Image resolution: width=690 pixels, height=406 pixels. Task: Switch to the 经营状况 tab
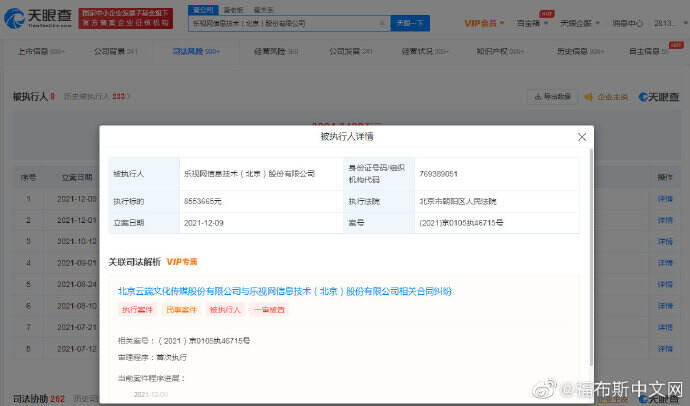(425, 51)
